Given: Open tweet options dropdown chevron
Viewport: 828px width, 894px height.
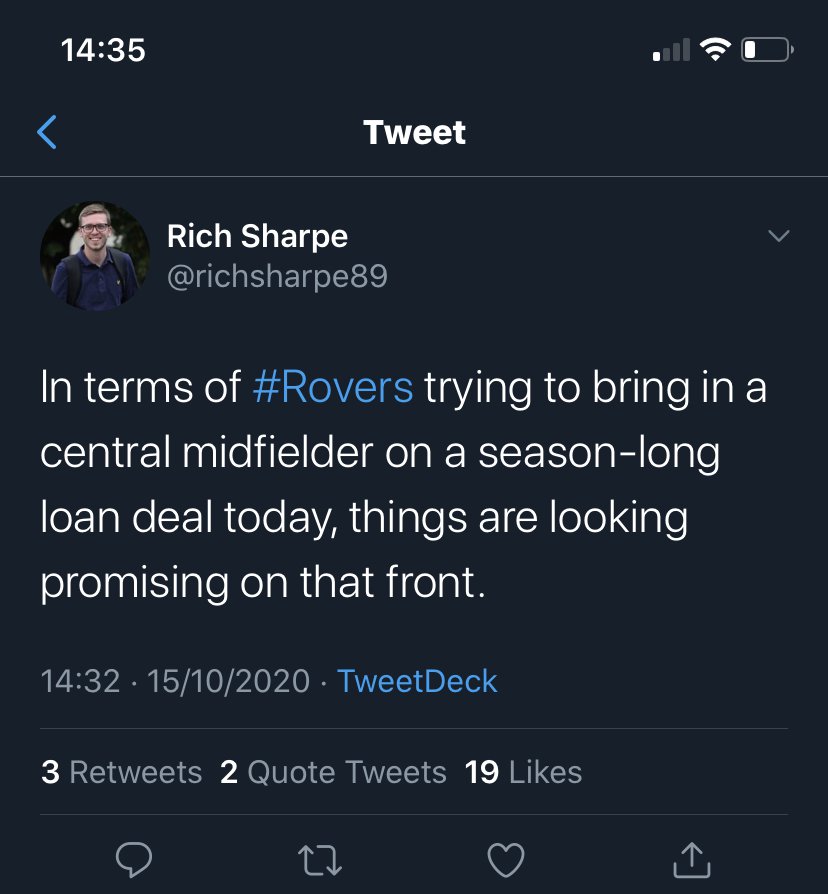Looking at the screenshot, I should point(777,236).
